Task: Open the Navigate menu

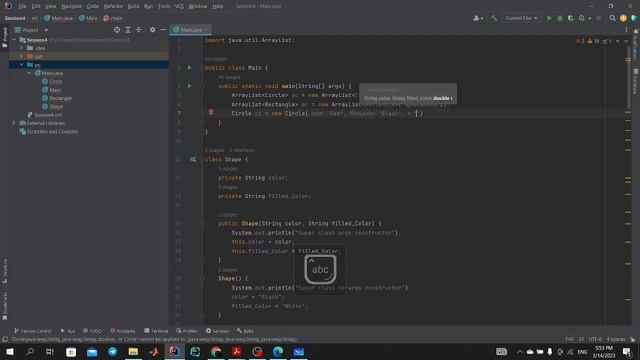Action: (x=71, y=6)
